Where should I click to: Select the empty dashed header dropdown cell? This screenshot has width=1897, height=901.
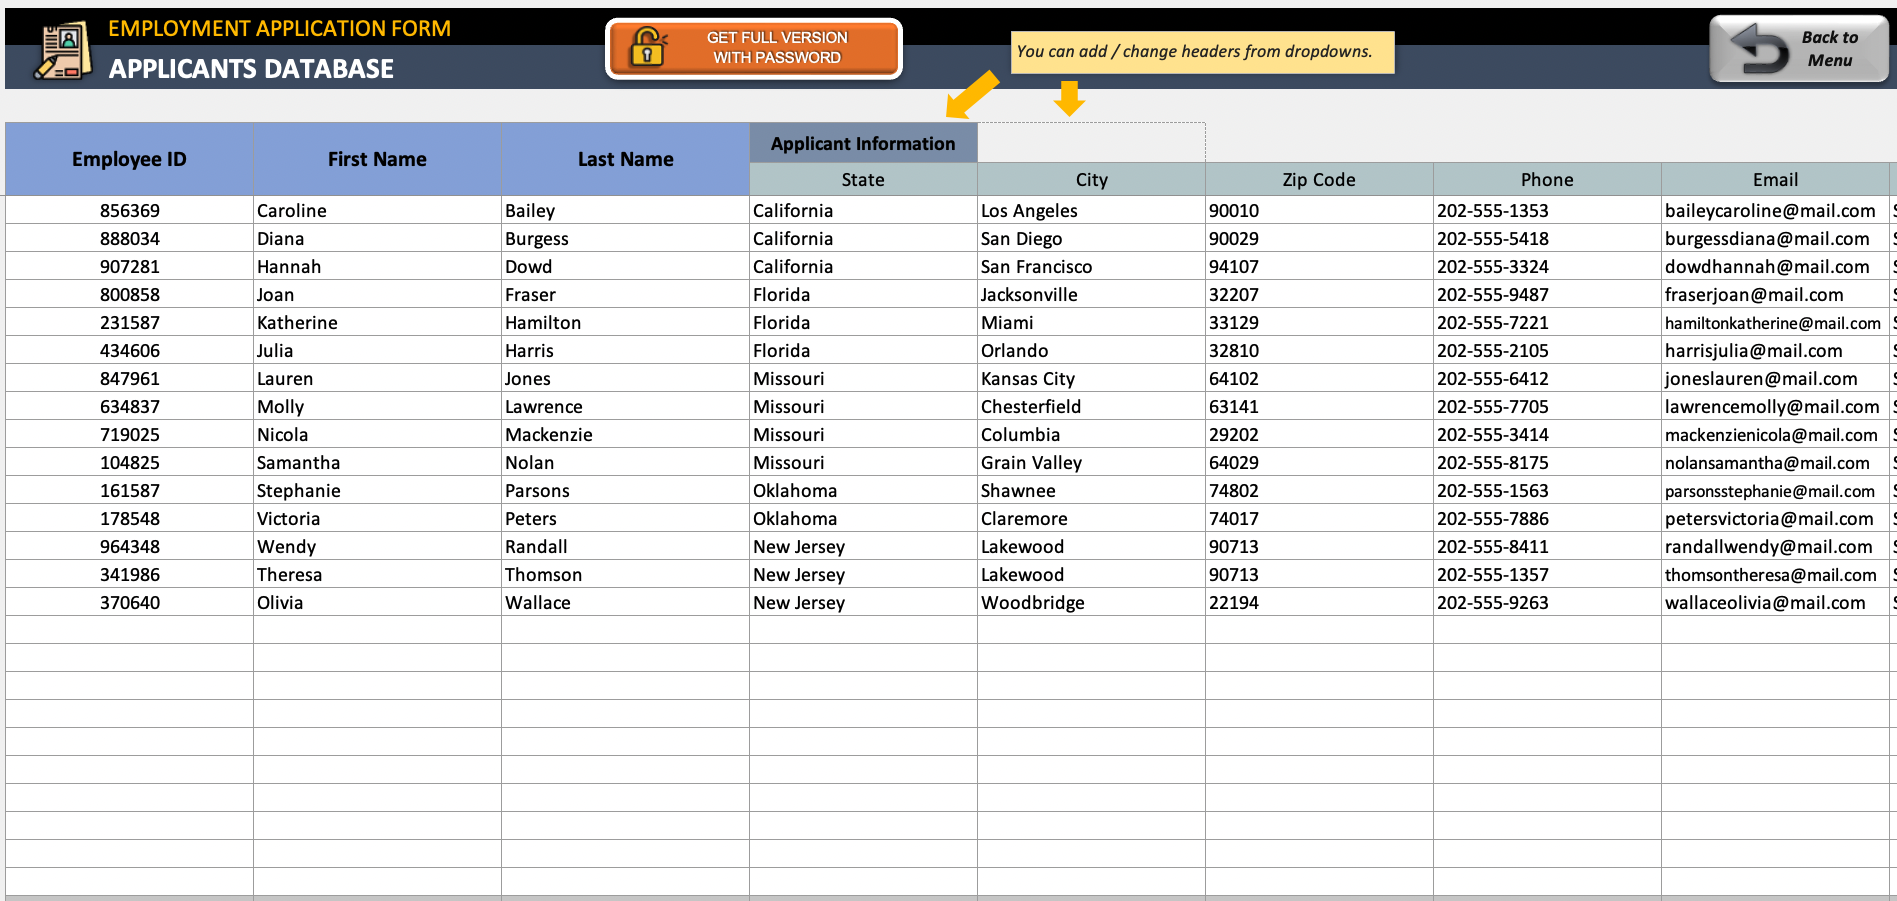pyautogui.click(x=1091, y=143)
